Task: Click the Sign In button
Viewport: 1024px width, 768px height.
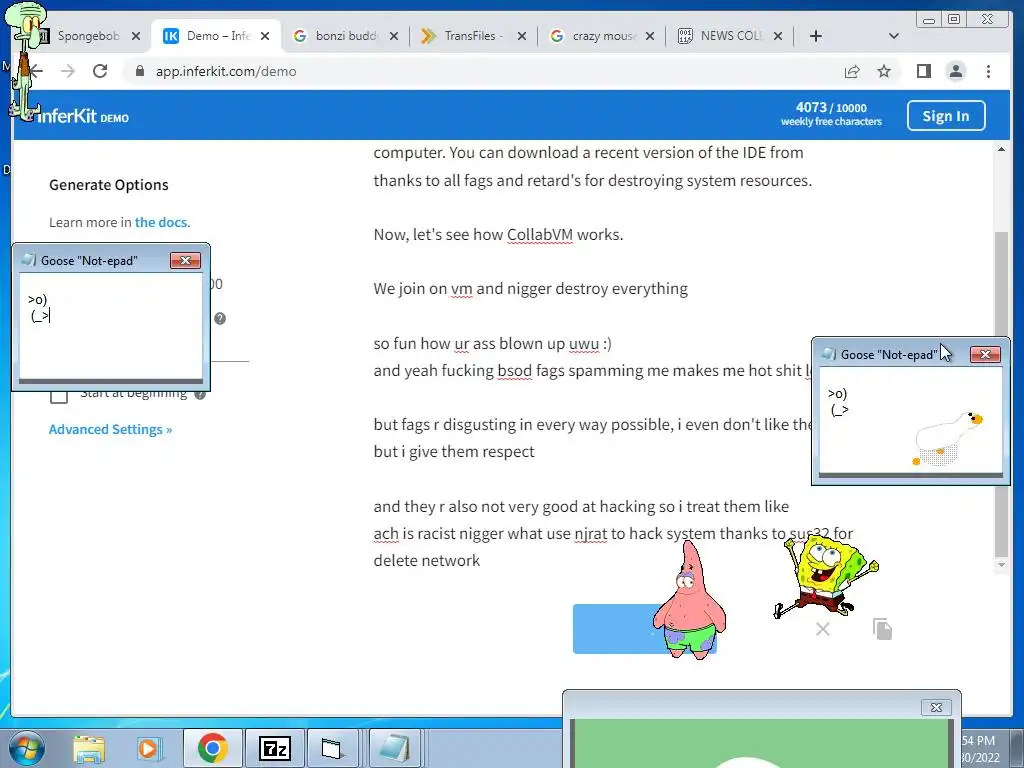Action: pyautogui.click(x=946, y=116)
